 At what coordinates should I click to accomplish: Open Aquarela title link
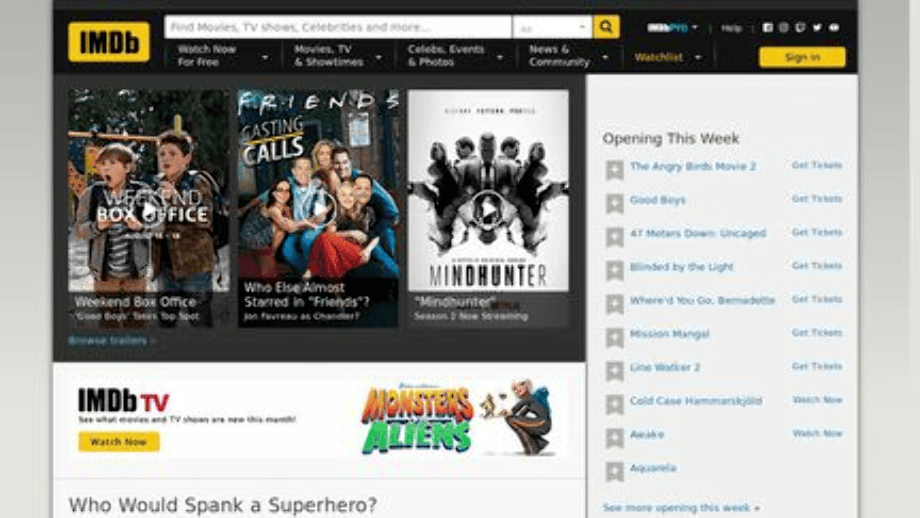tap(653, 467)
